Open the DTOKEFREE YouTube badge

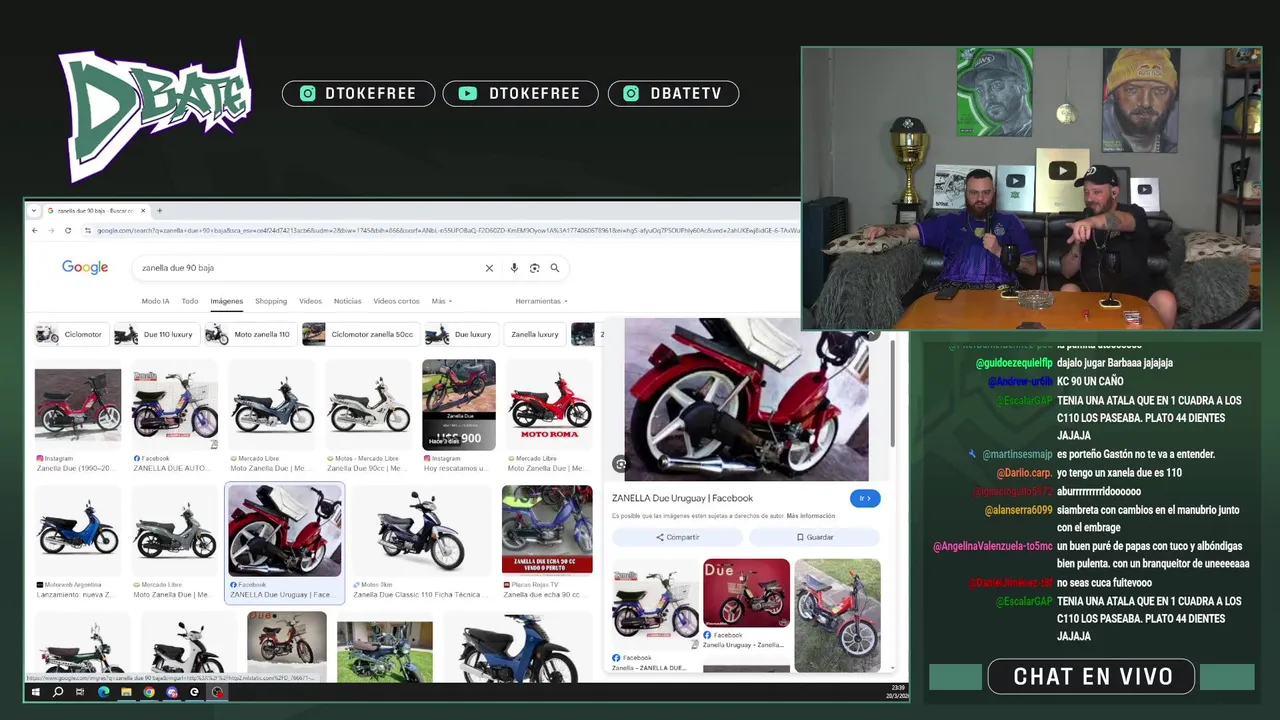pyautogui.click(x=520, y=93)
